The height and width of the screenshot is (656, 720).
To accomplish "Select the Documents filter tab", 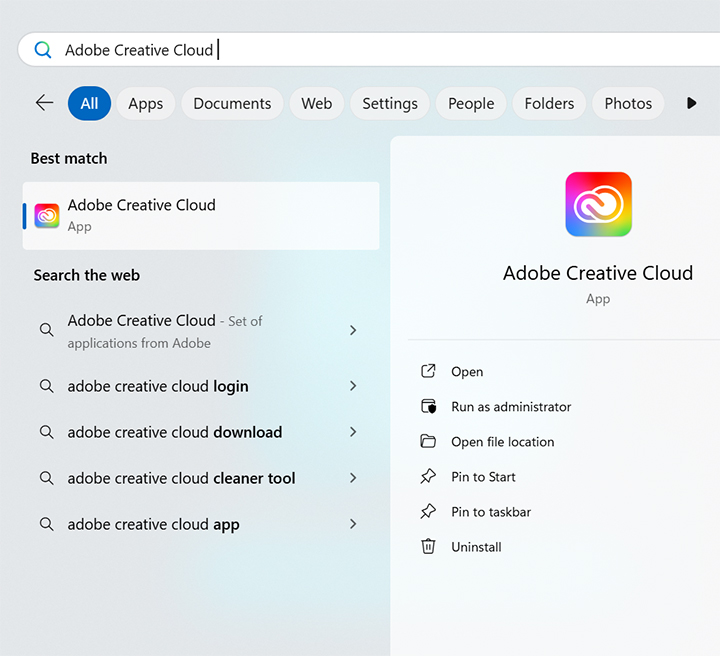I will pos(232,103).
